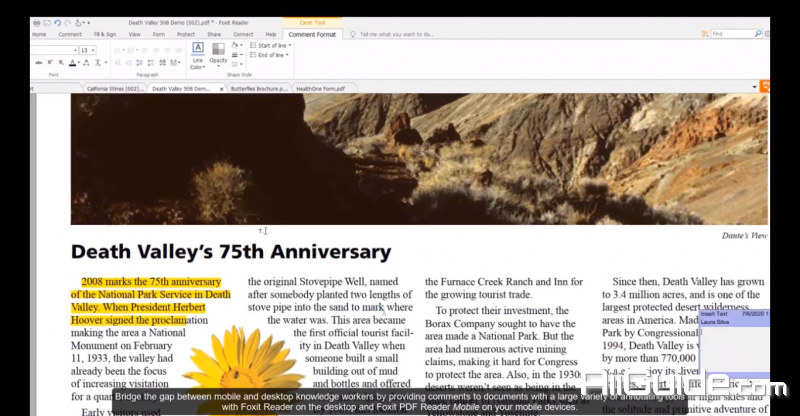This screenshot has height=416, width=800.
Task: Click the hand touch-mode icon in title bar
Action: point(78,23)
